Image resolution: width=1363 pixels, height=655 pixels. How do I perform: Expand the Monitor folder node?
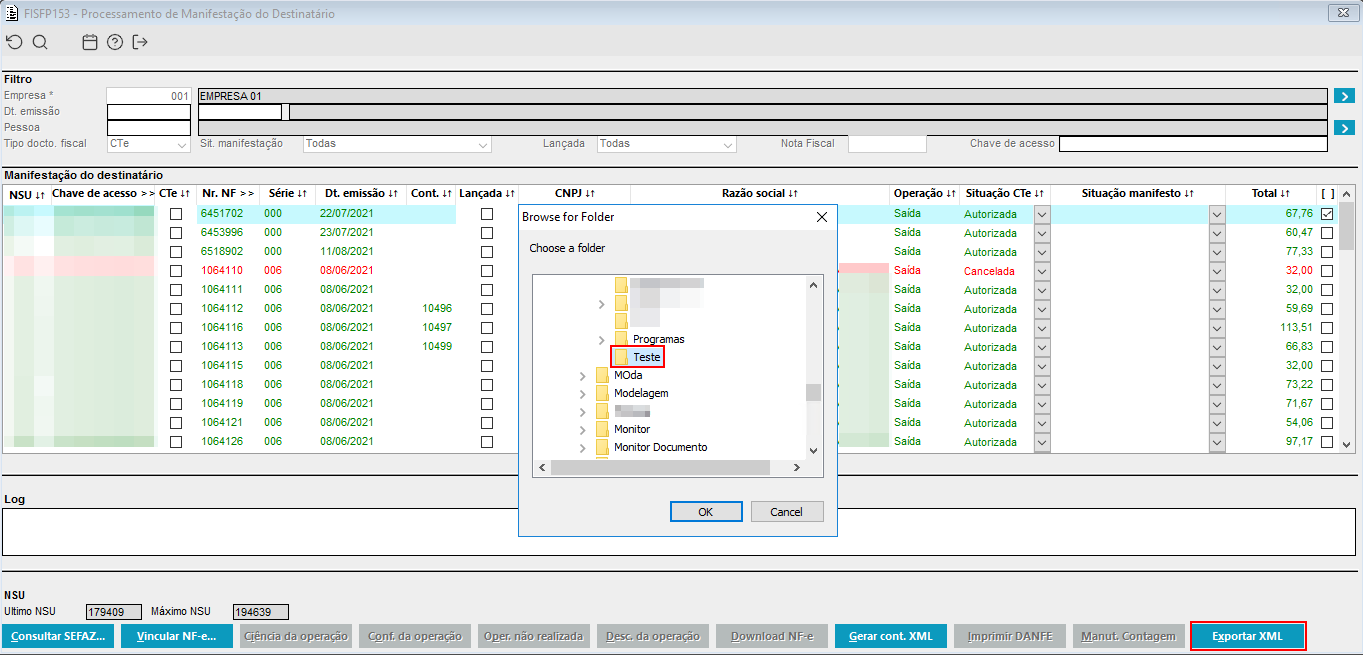(x=582, y=430)
